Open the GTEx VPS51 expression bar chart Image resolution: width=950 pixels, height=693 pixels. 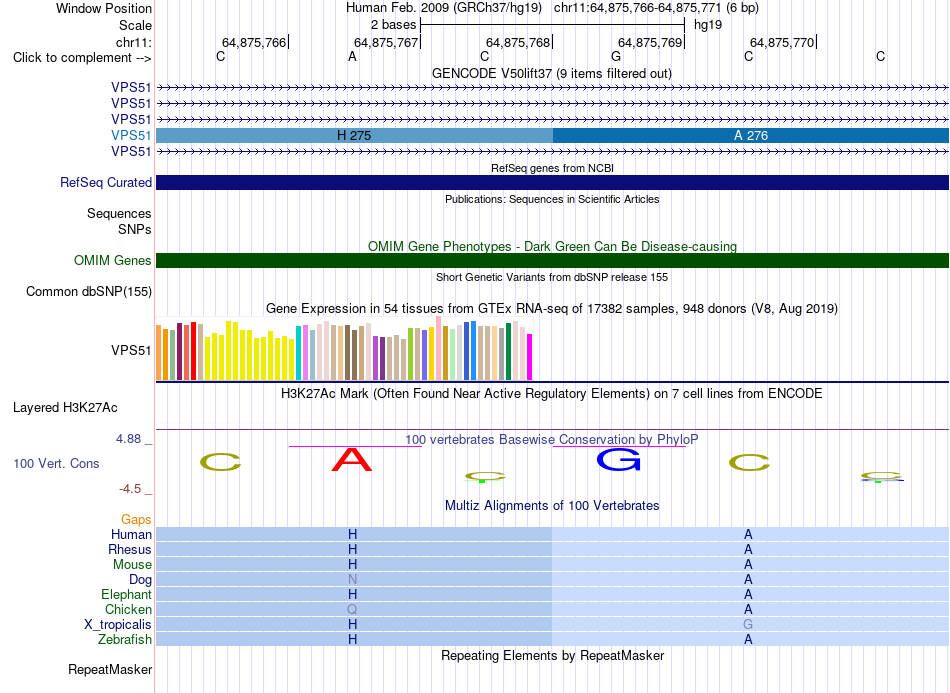click(x=344, y=349)
